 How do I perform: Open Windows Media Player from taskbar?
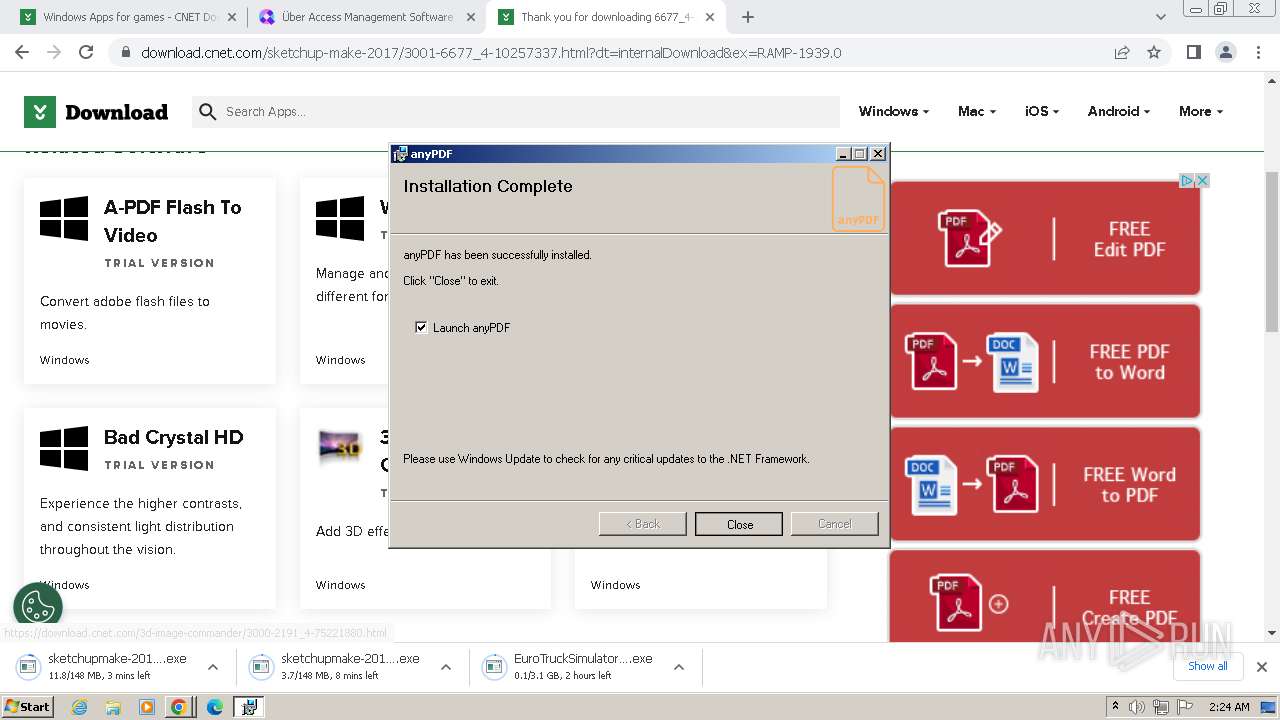click(146, 707)
